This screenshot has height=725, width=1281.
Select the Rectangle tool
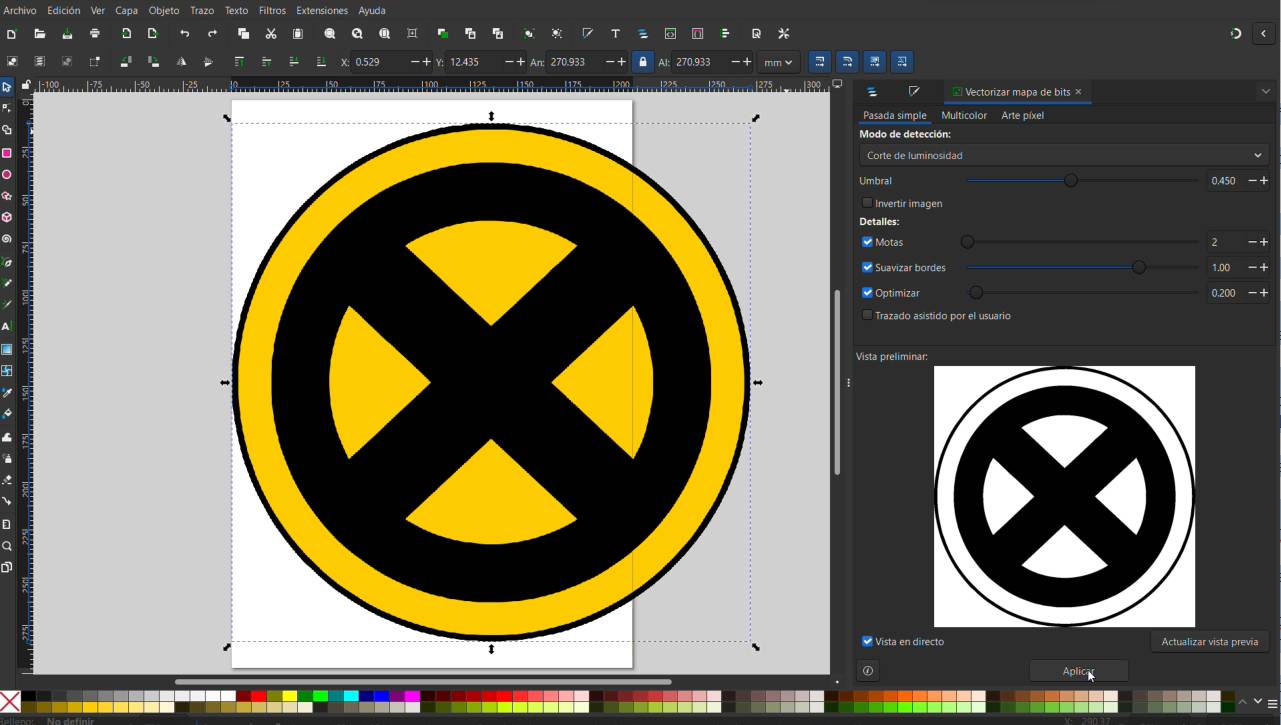7,153
